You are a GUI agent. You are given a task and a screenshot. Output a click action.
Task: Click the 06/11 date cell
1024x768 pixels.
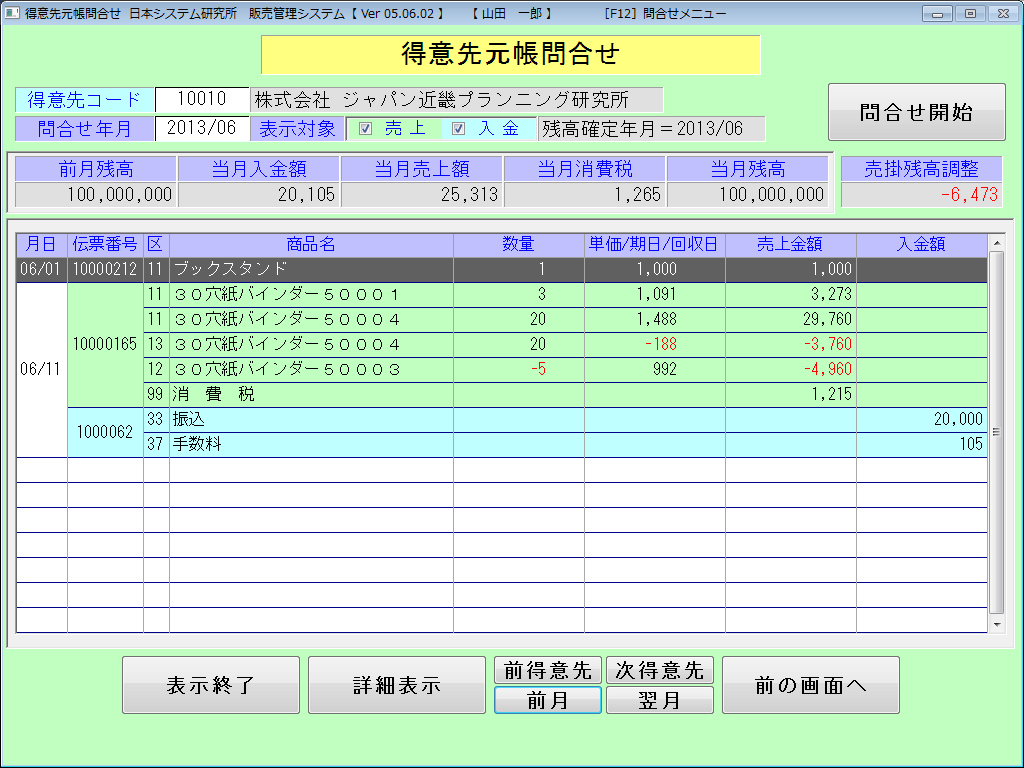pos(41,370)
